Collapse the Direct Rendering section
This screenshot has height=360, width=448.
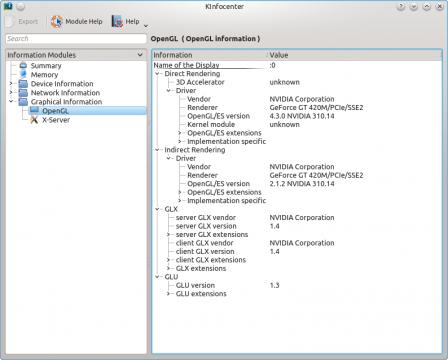click(x=157, y=74)
